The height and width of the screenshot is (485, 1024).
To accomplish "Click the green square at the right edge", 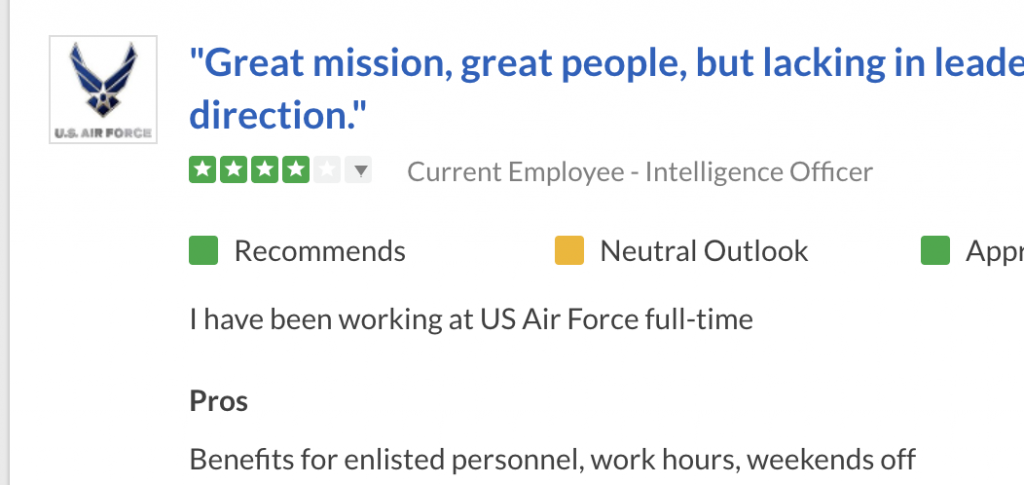I will [935, 251].
